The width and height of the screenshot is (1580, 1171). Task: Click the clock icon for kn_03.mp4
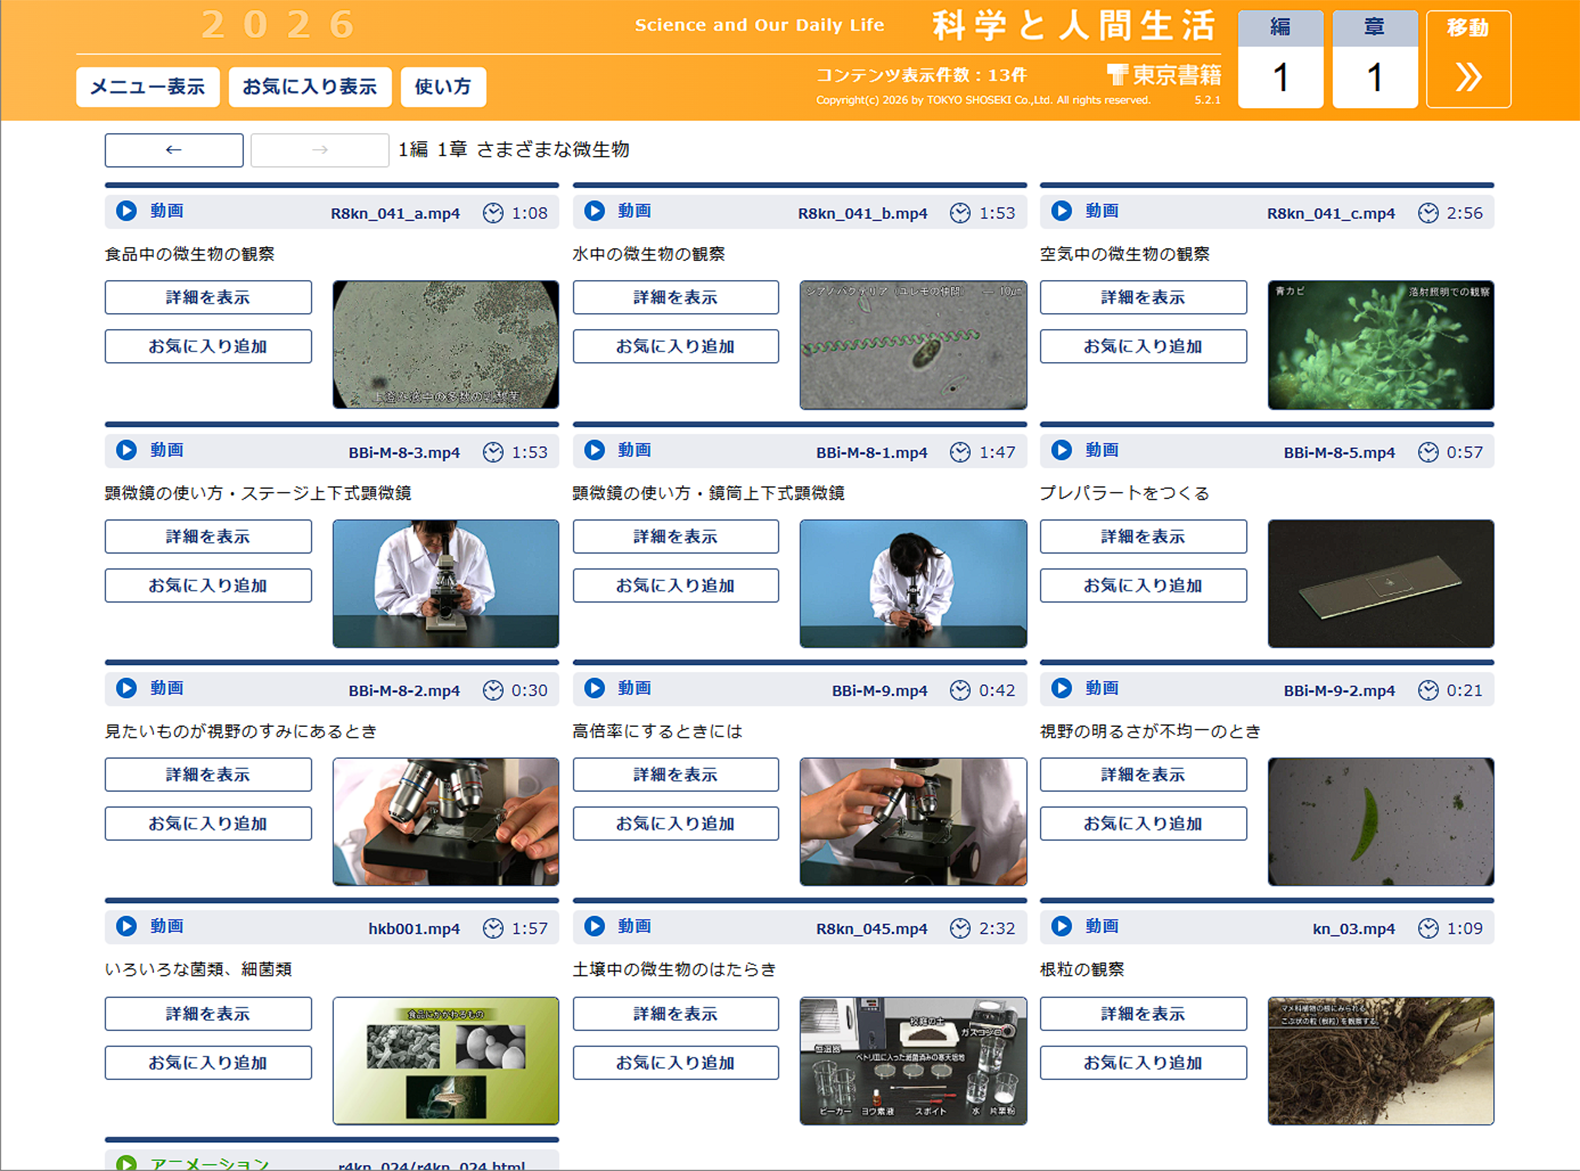pyautogui.click(x=1428, y=928)
